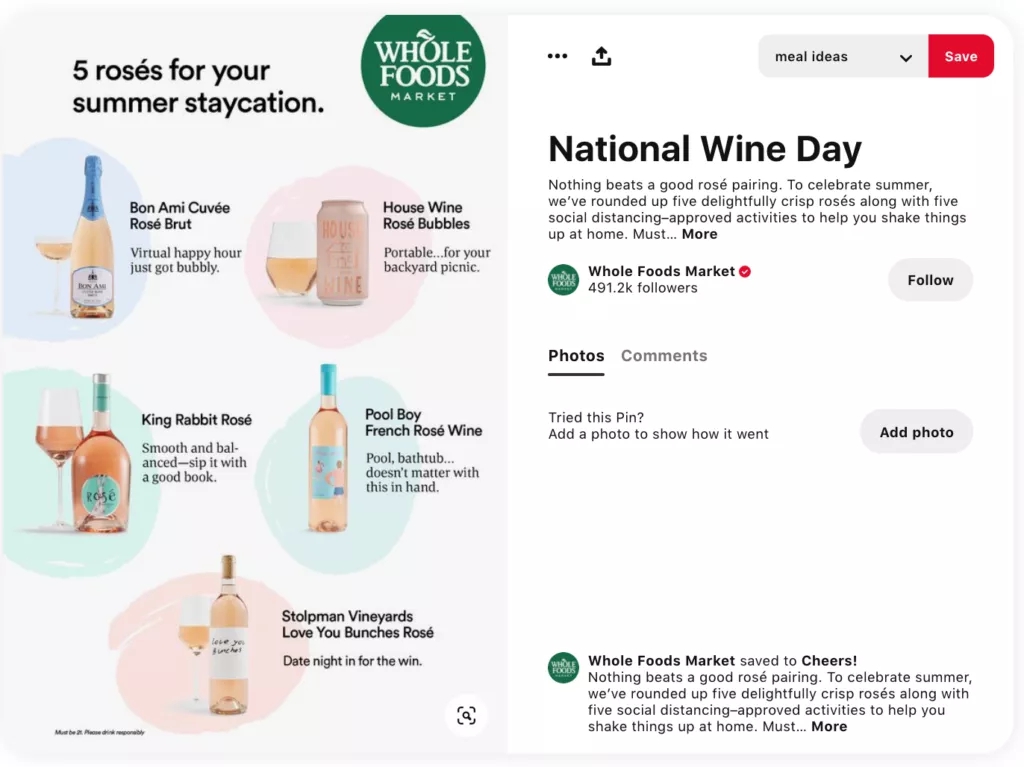Expand the meal ideas board dropdown
The height and width of the screenshot is (767, 1024).
click(x=842, y=56)
